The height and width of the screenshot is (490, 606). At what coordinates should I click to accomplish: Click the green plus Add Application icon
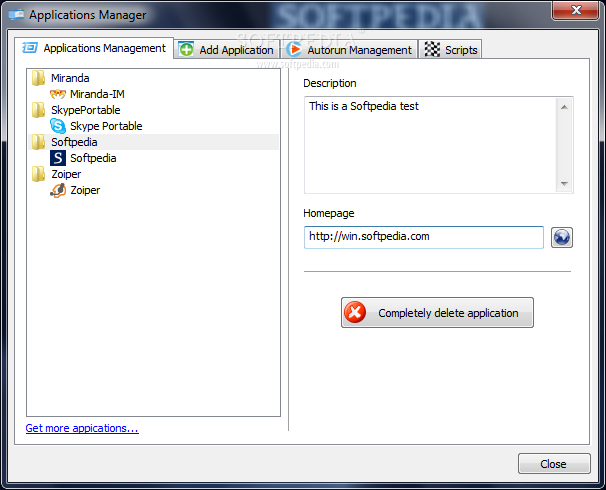pyautogui.click(x=187, y=49)
